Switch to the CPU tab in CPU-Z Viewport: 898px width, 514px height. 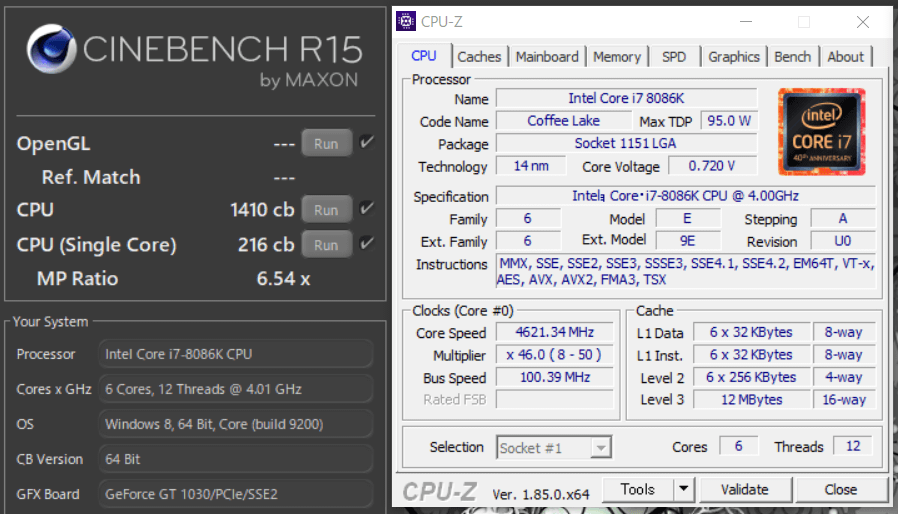coord(424,56)
